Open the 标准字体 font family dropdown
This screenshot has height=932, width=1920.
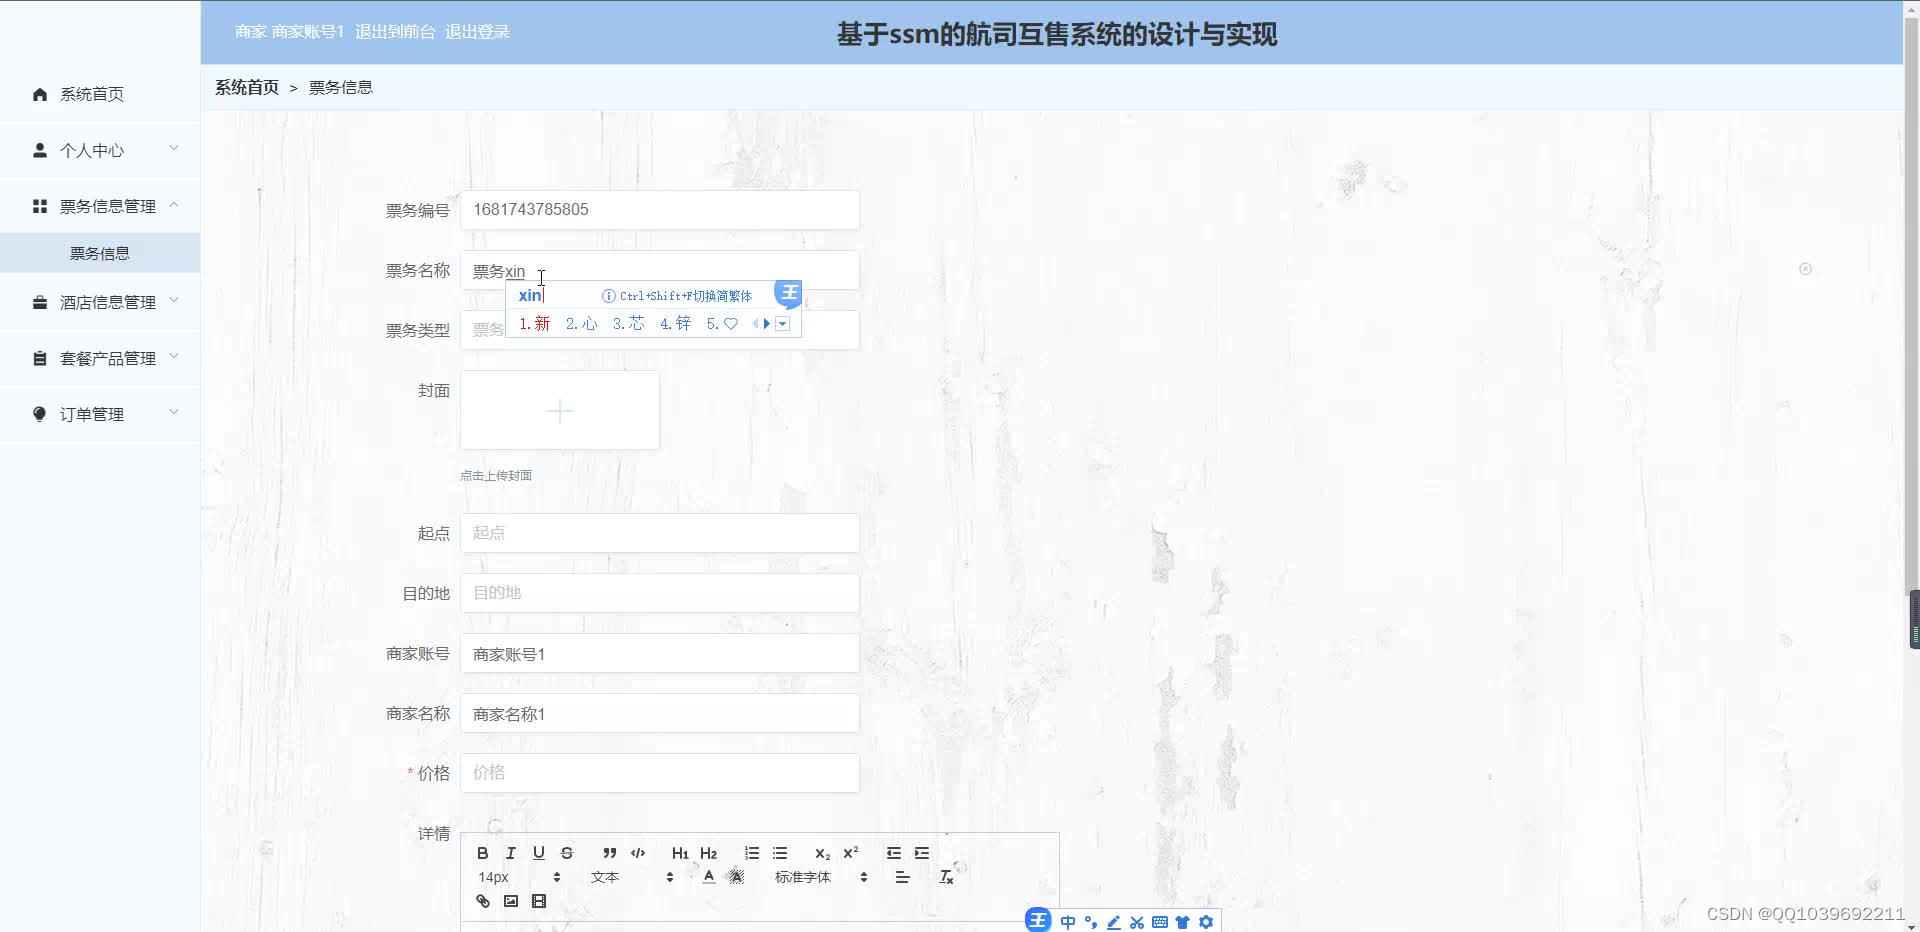click(x=821, y=877)
